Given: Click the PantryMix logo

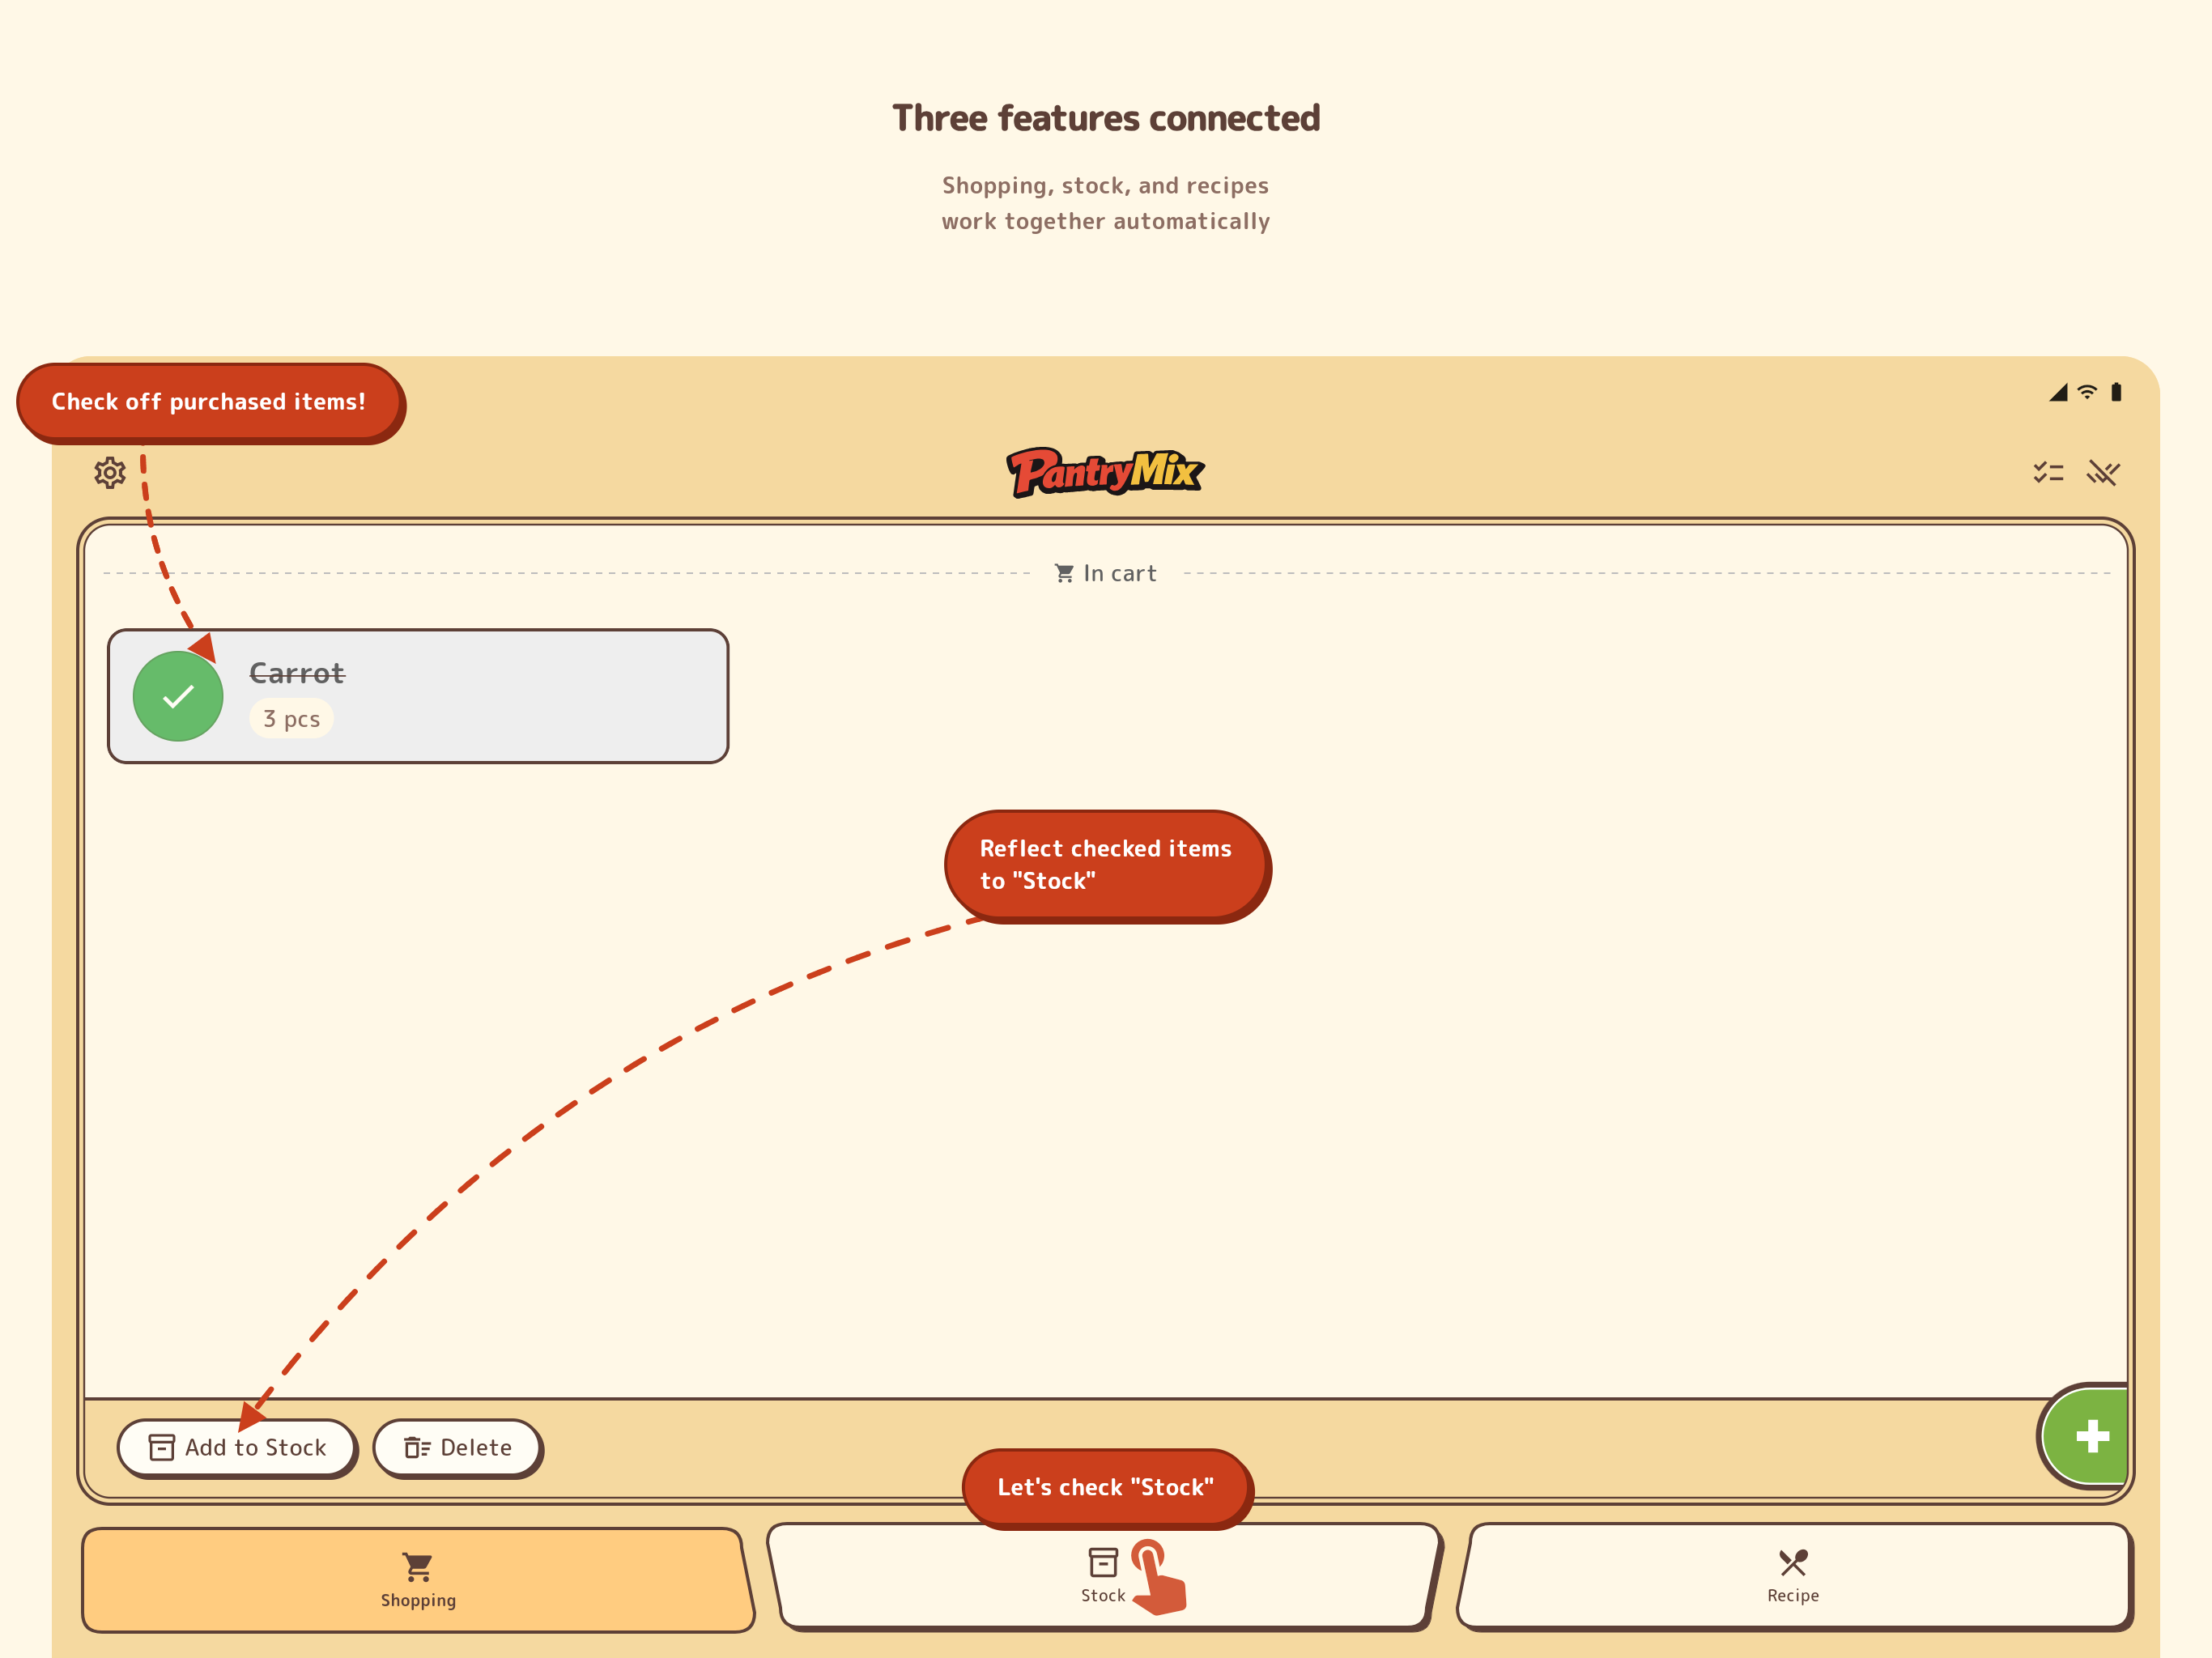Looking at the screenshot, I should pyautogui.click(x=1105, y=472).
